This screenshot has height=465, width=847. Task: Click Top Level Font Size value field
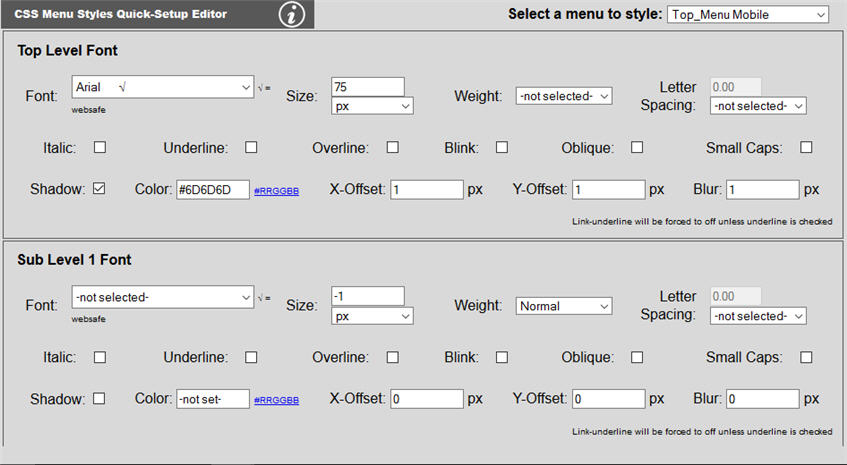click(x=367, y=87)
